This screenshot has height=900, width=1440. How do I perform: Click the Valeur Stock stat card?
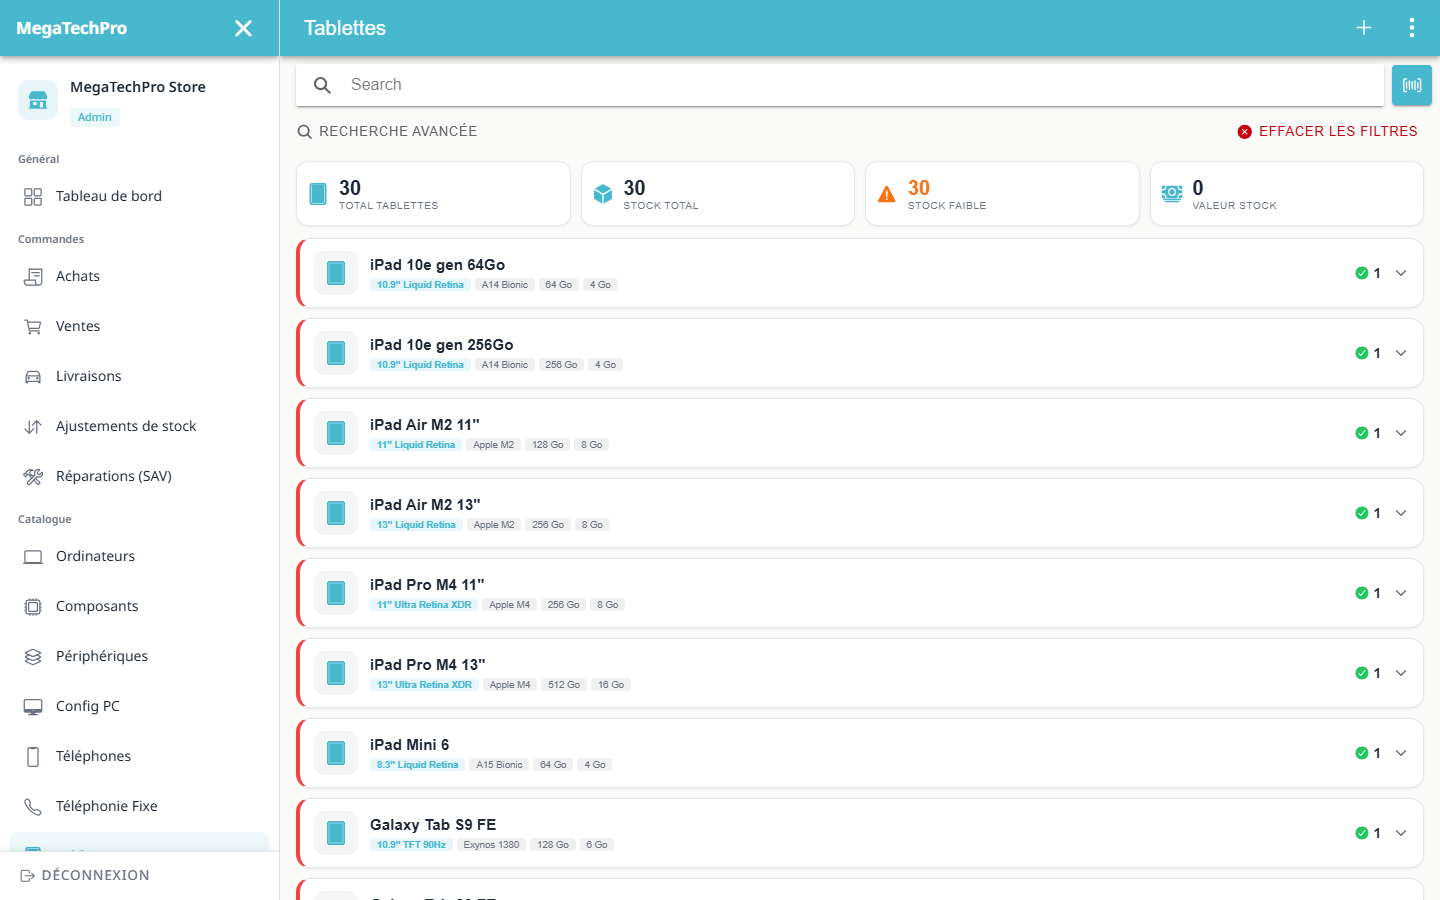pos(1287,194)
